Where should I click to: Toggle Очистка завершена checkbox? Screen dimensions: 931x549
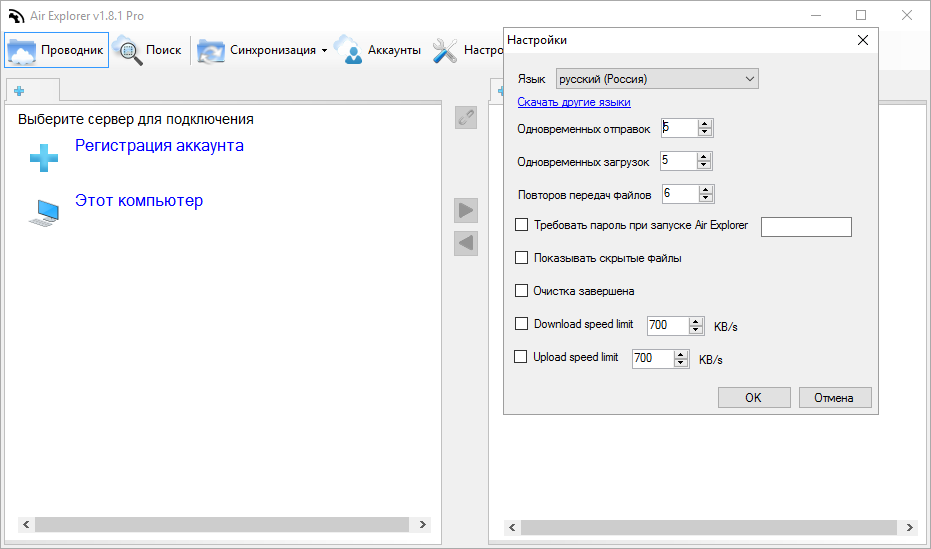pyautogui.click(x=521, y=290)
